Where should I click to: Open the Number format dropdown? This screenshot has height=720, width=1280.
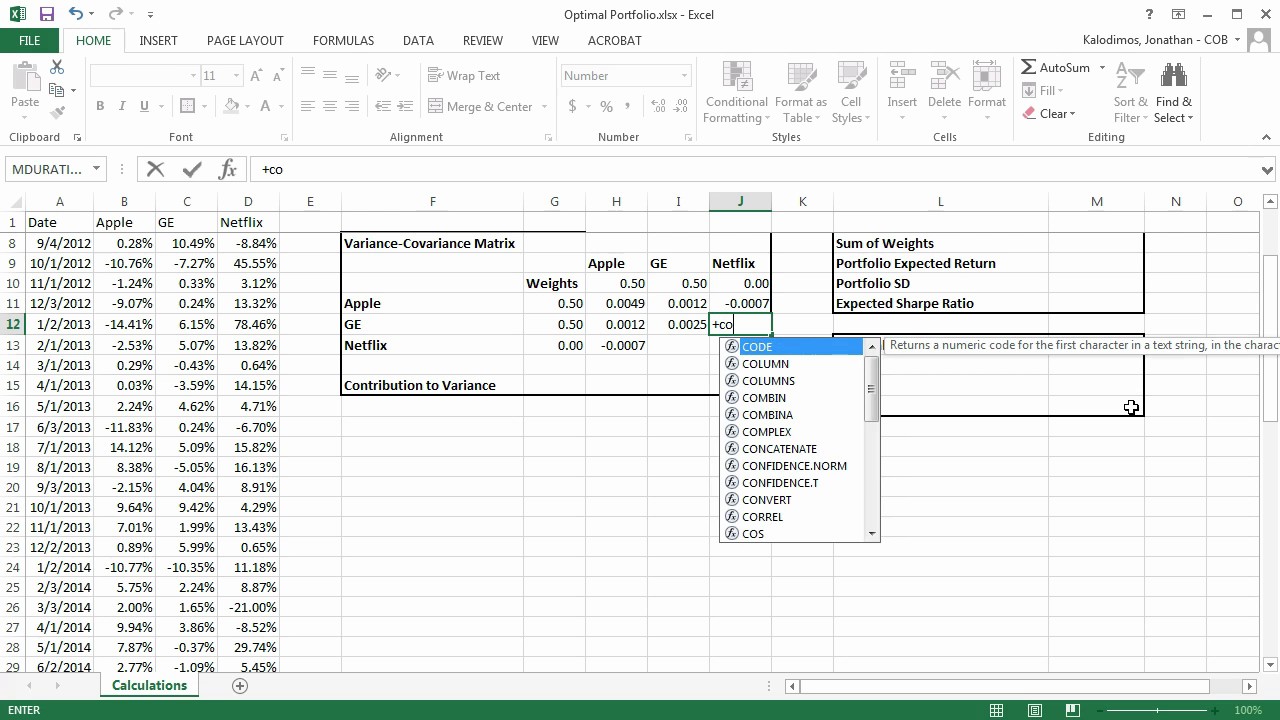[685, 76]
